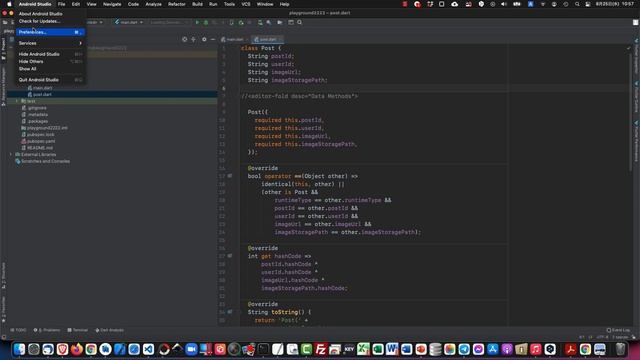The image size is (640, 360).
Task: Open Visual Studio Code from the Dock
Action: click(148, 349)
